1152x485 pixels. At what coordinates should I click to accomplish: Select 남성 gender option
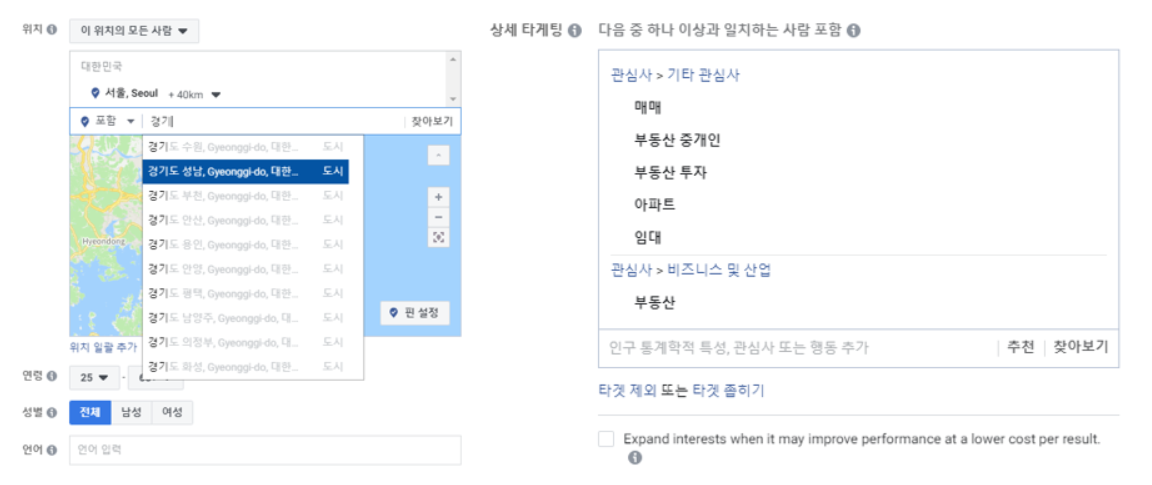(131, 412)
